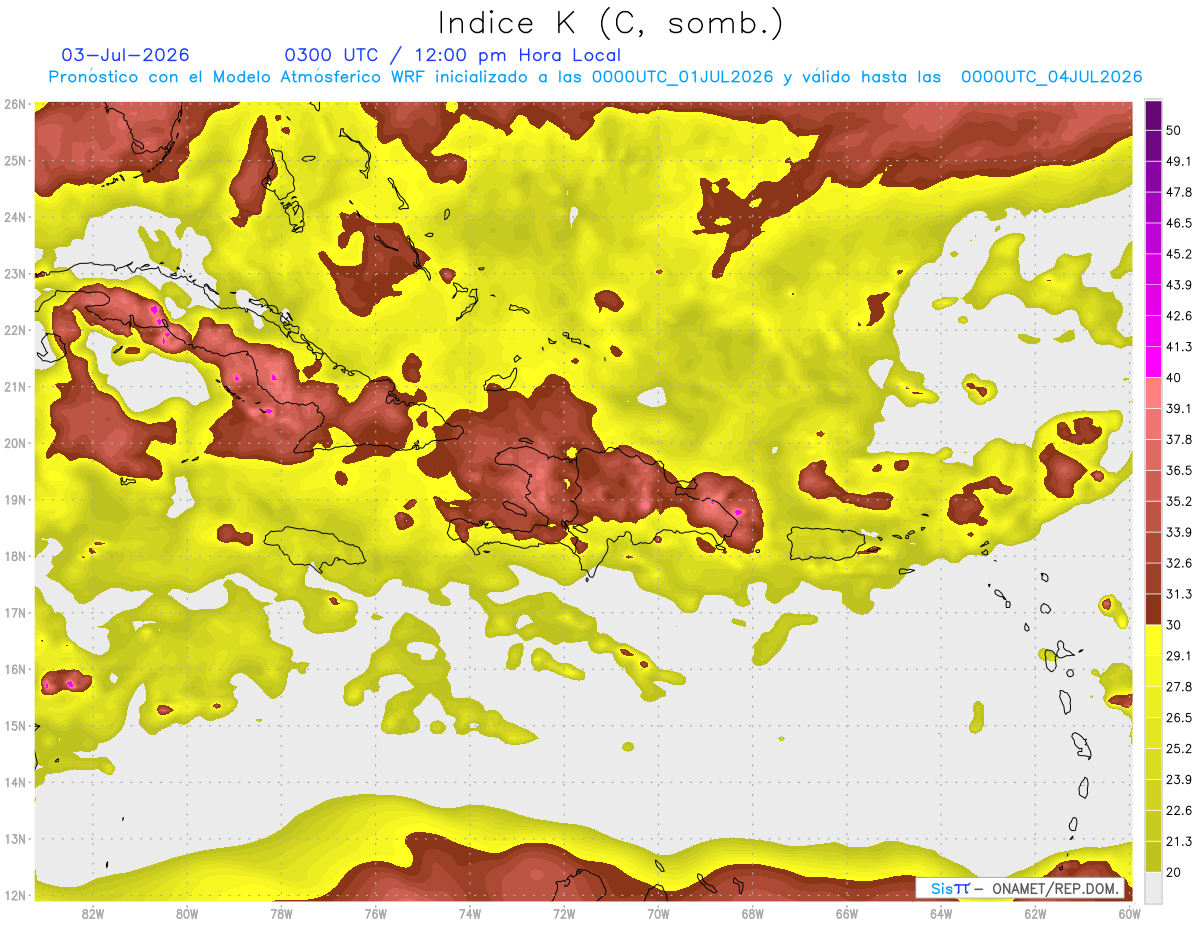
Task: Click the "82W" longitude label
Action: 93,914
